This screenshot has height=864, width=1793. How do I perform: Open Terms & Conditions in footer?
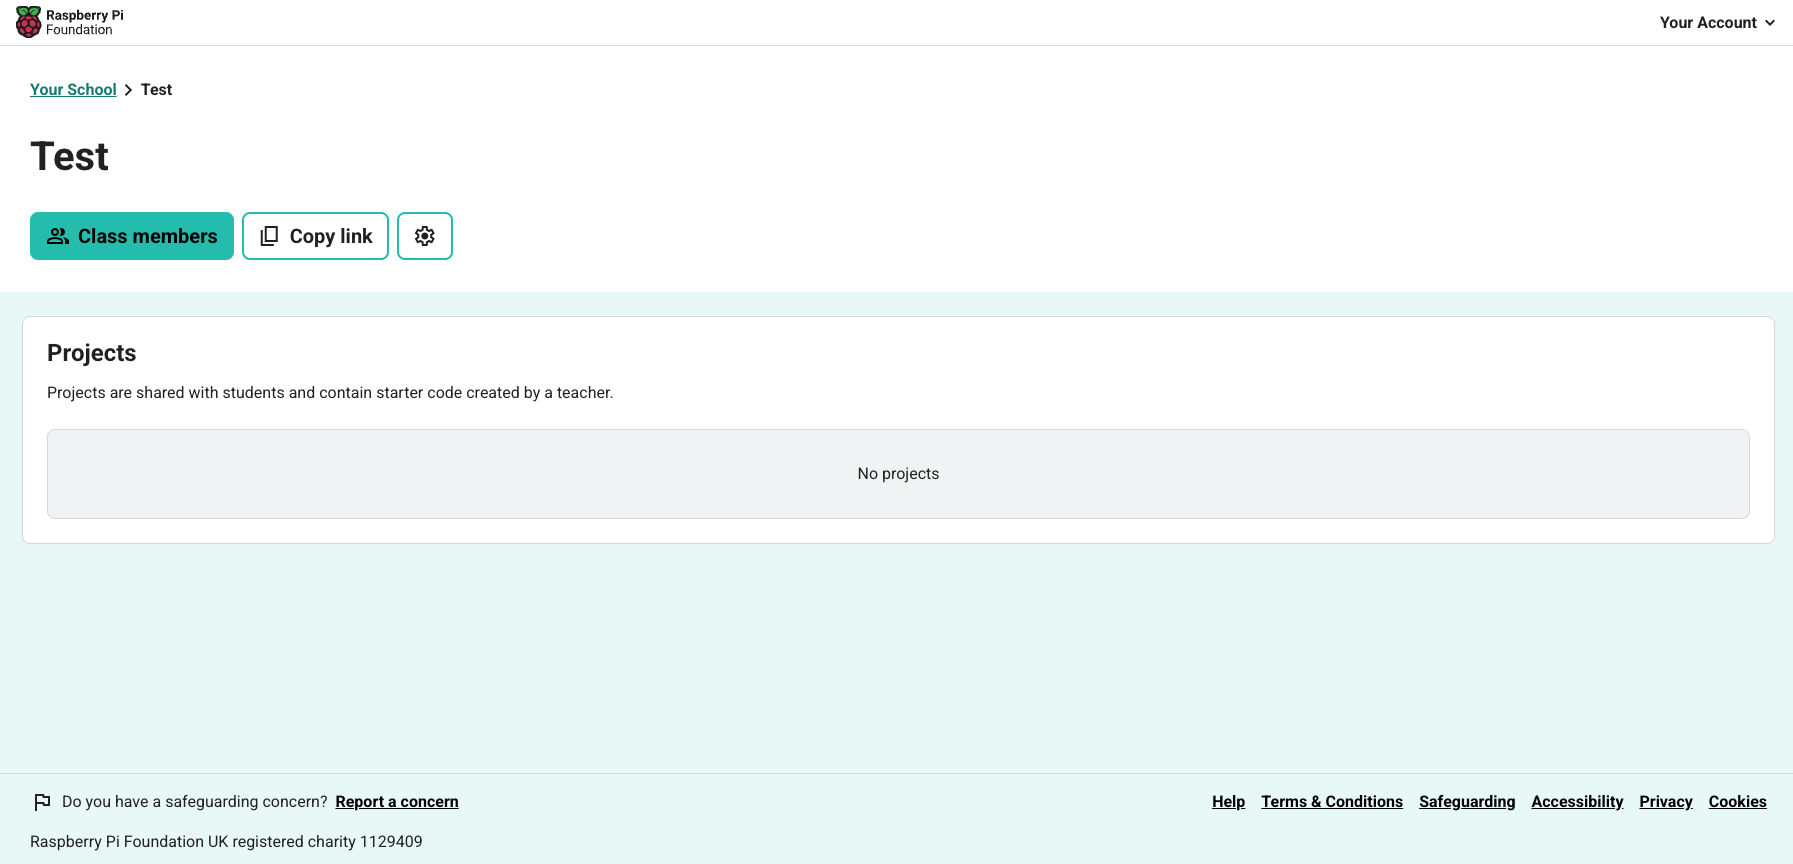pyautogui.click(x=1331, y=802)
